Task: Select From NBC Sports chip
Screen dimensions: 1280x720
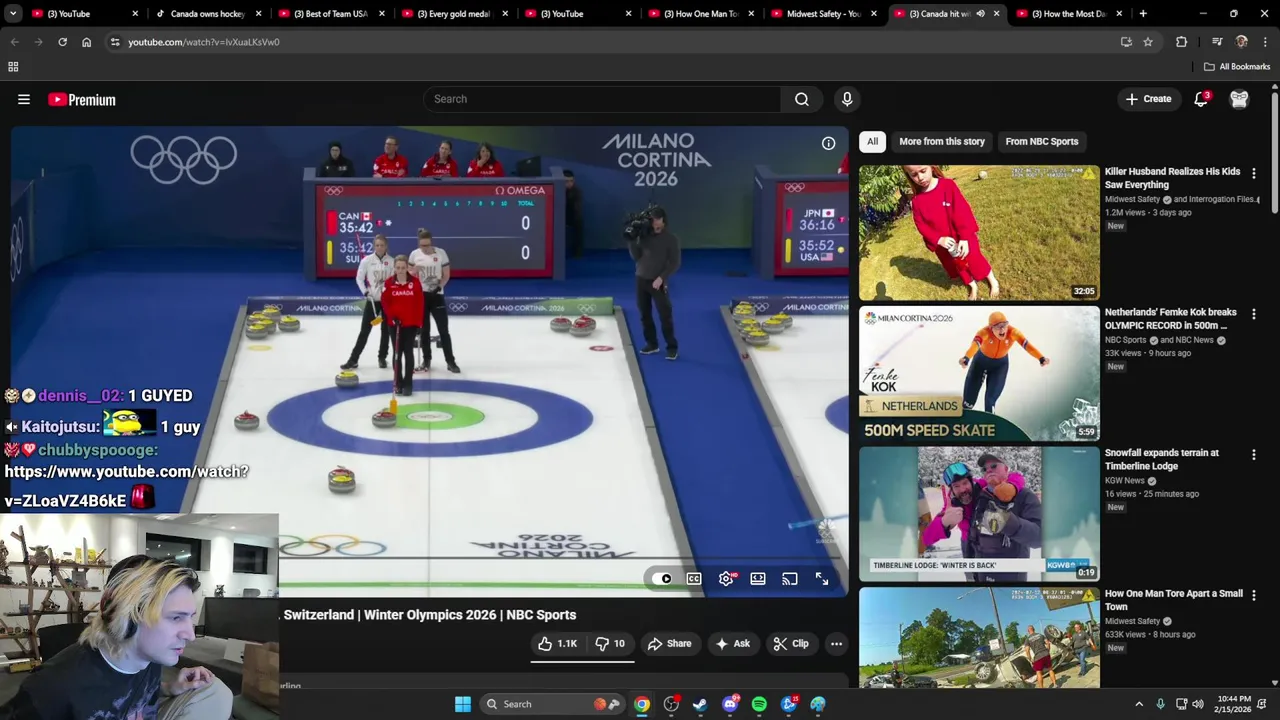Action: [1042, 141]
